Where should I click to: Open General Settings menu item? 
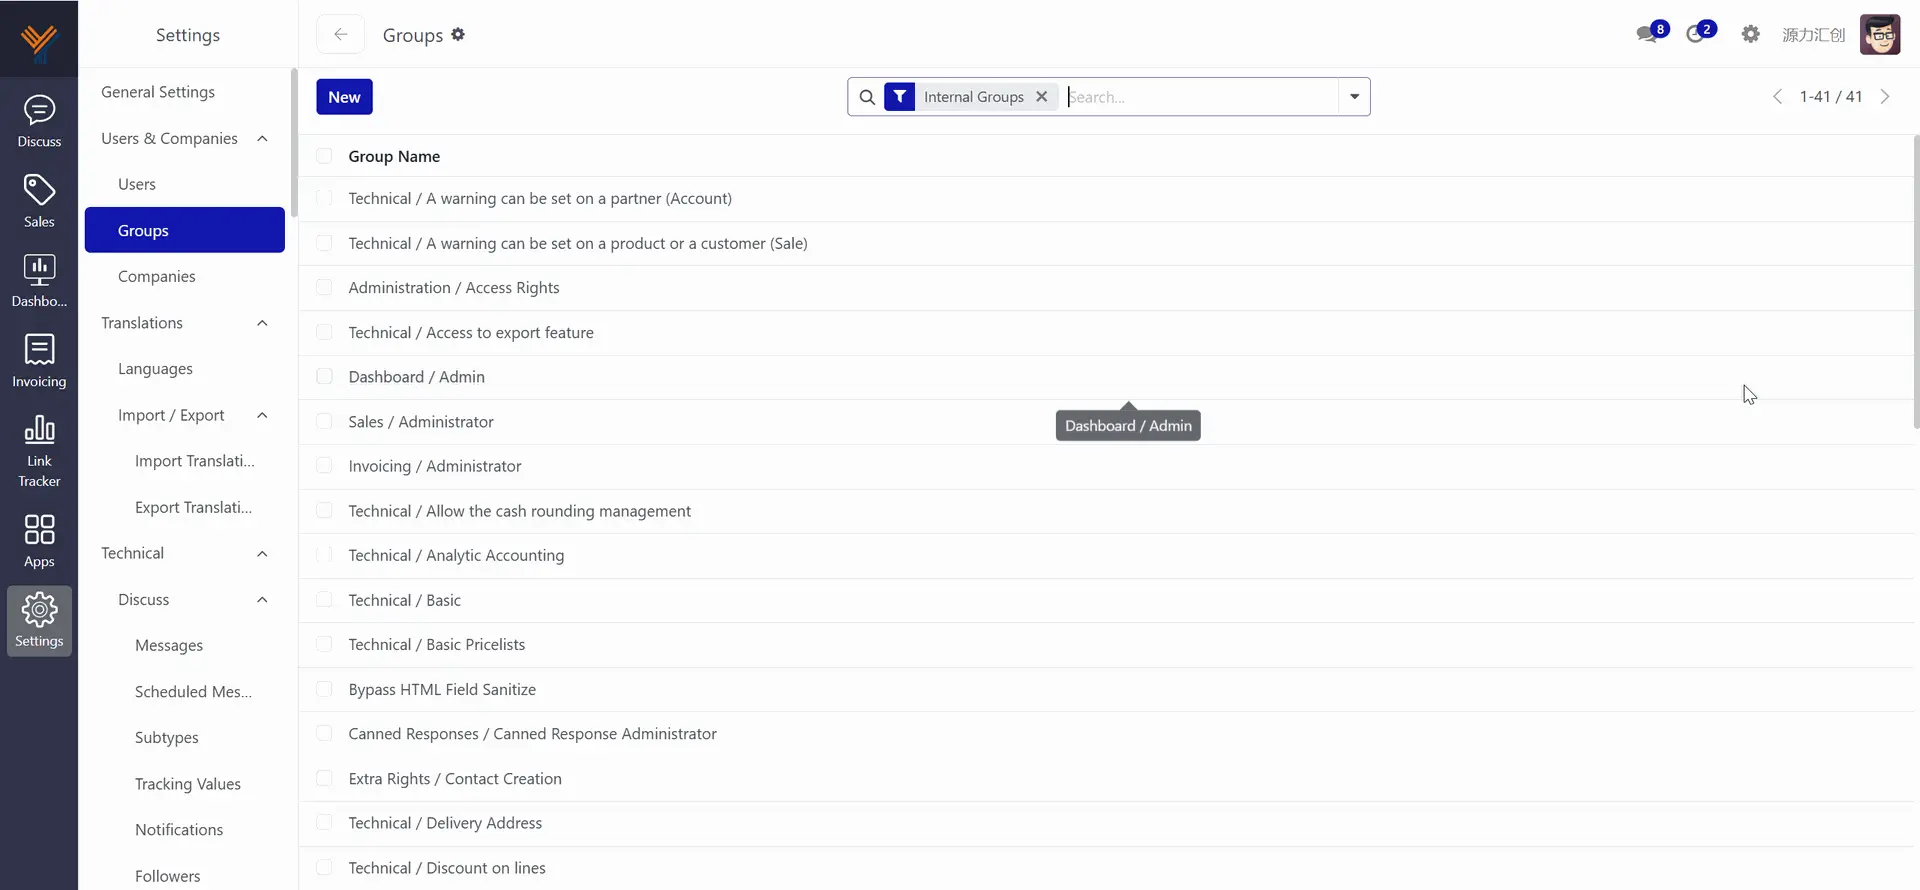pos(158,92)
